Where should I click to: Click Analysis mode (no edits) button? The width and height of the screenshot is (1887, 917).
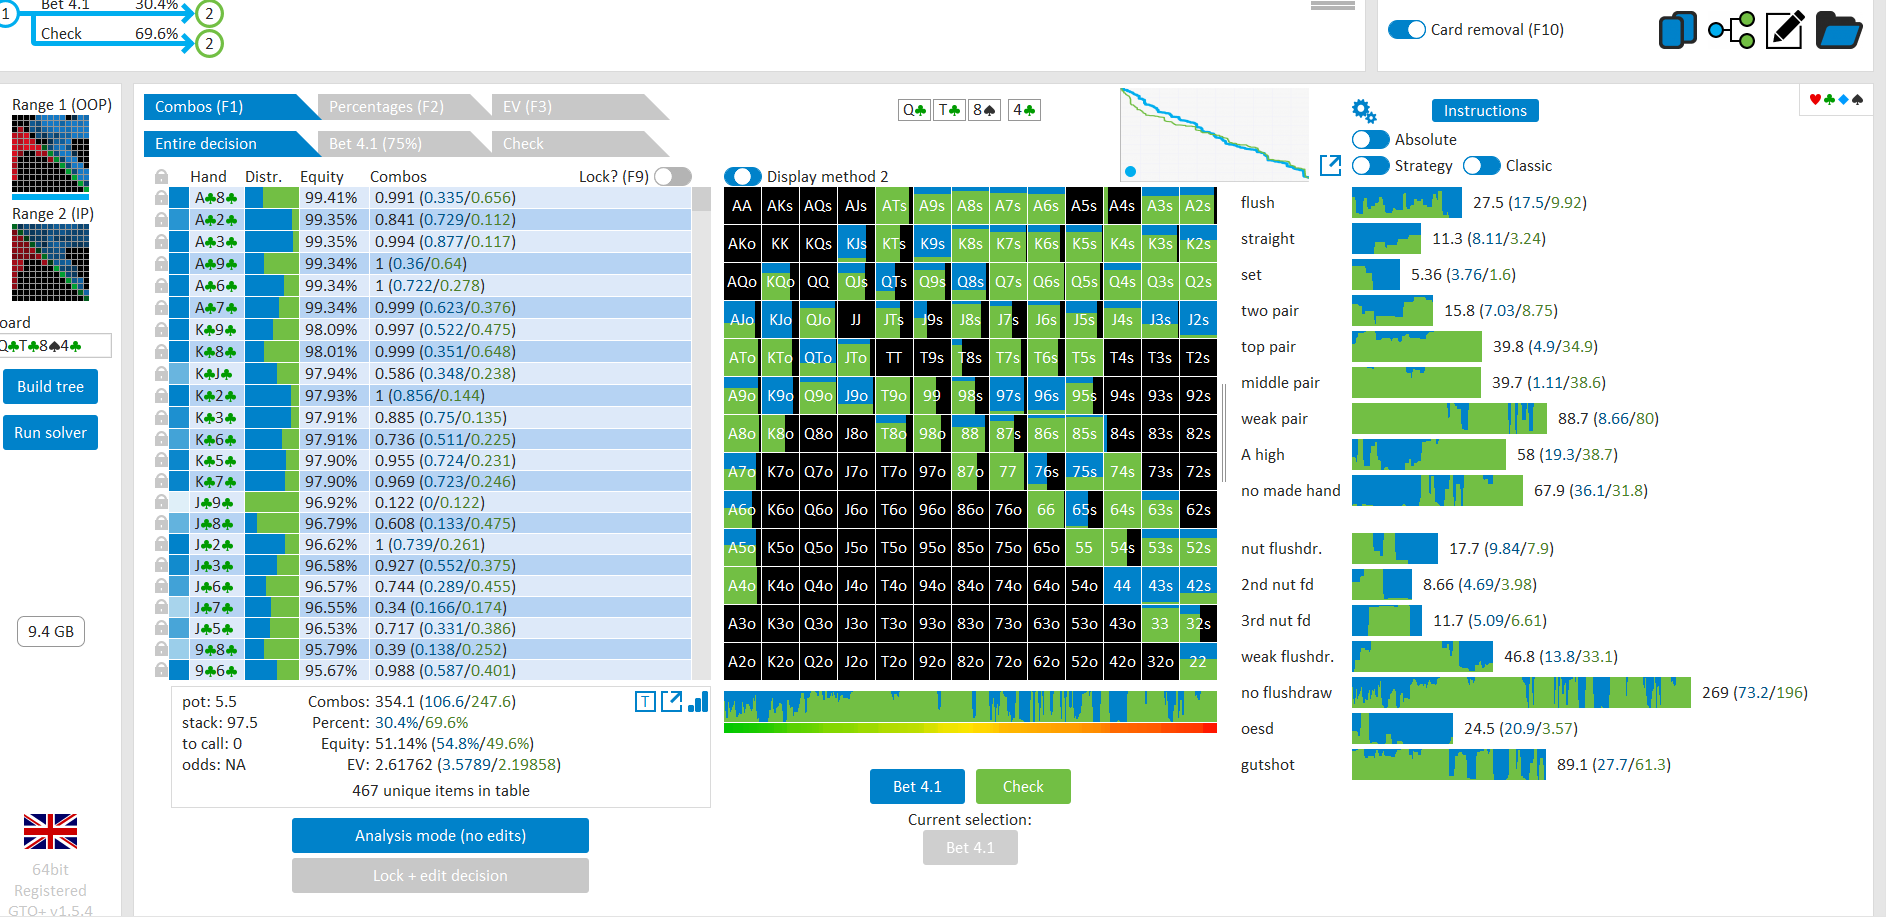pyautogui.click(x=440, y=836)
